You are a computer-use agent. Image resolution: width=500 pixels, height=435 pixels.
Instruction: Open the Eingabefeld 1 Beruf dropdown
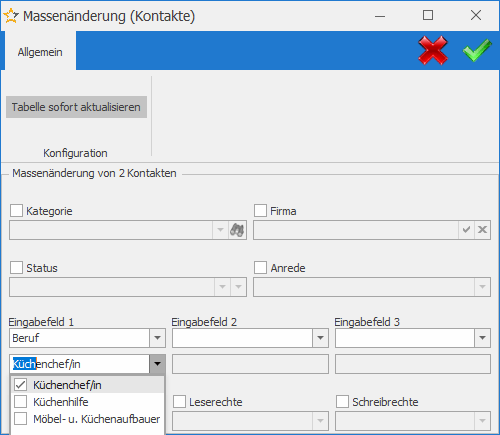157,338
